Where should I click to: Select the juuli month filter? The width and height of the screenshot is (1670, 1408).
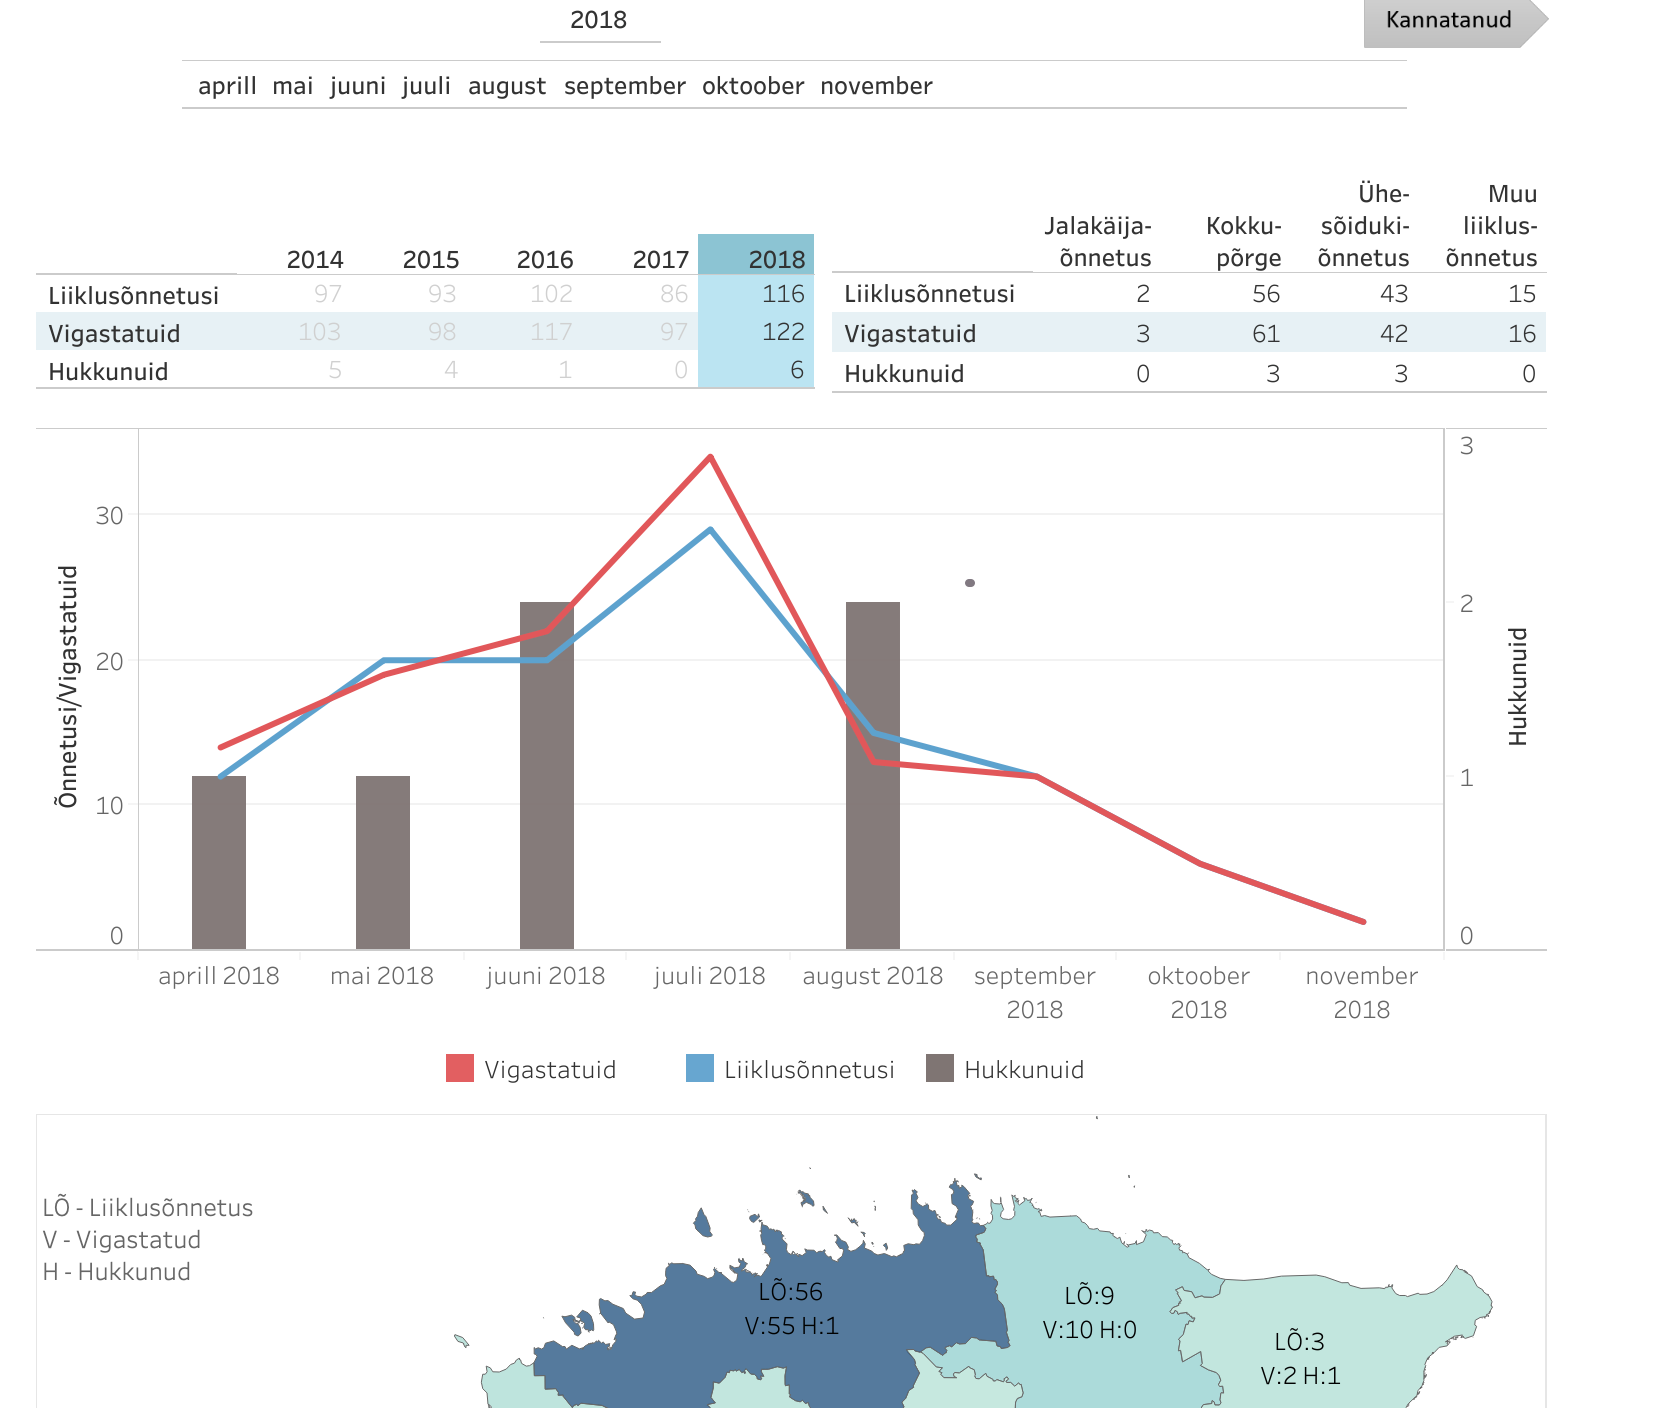(426, 86)
